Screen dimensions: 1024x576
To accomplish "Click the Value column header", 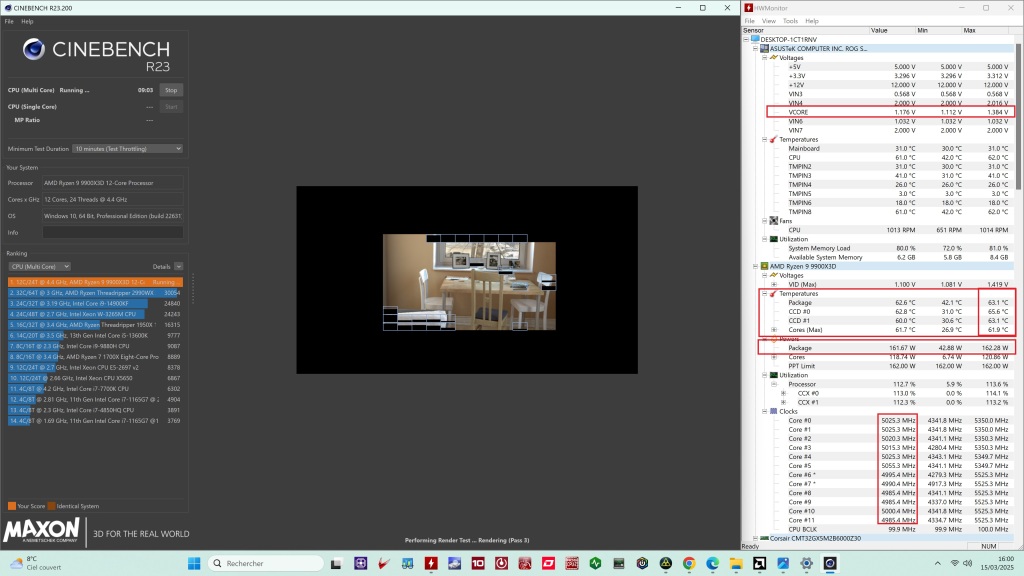I will (893, 30).
